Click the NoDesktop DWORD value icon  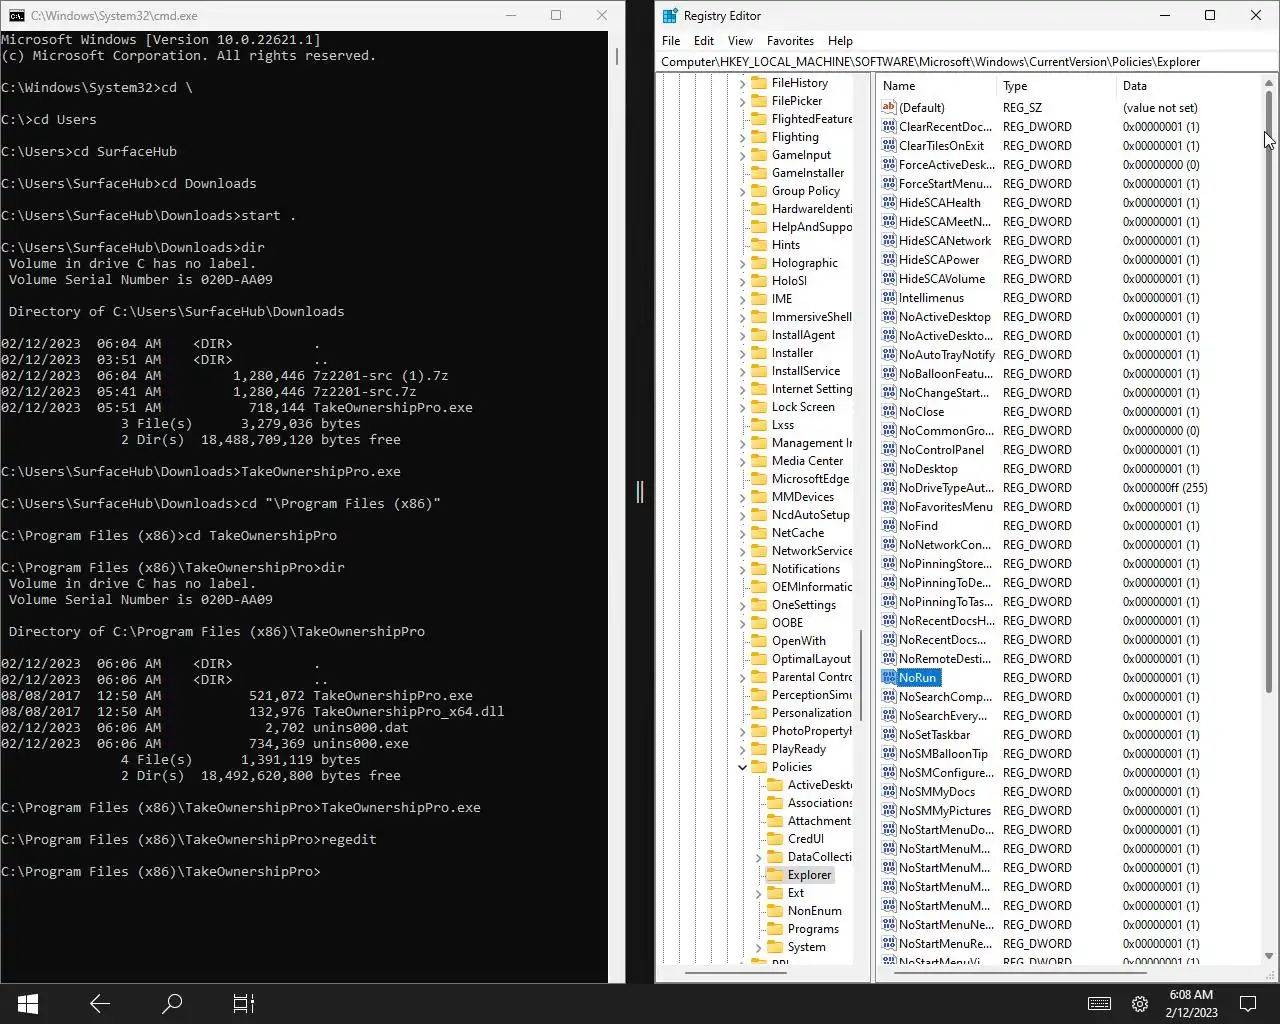[x=889, y=468]
